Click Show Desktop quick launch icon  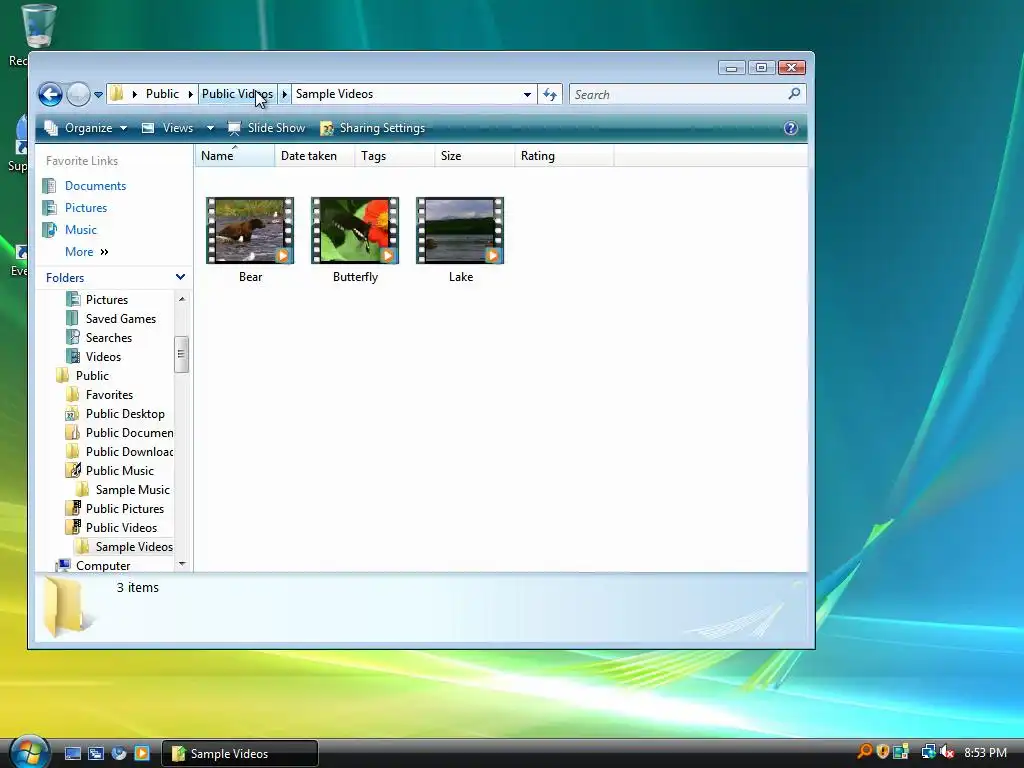[x=72, y=753]
